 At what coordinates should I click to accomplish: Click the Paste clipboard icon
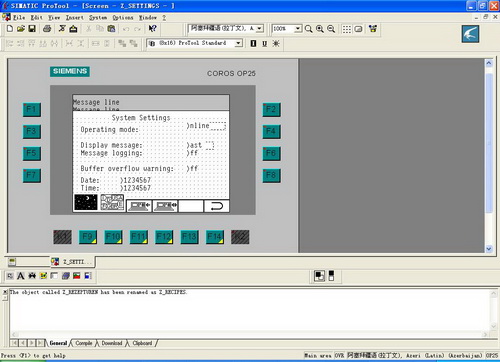pos(111,29)
